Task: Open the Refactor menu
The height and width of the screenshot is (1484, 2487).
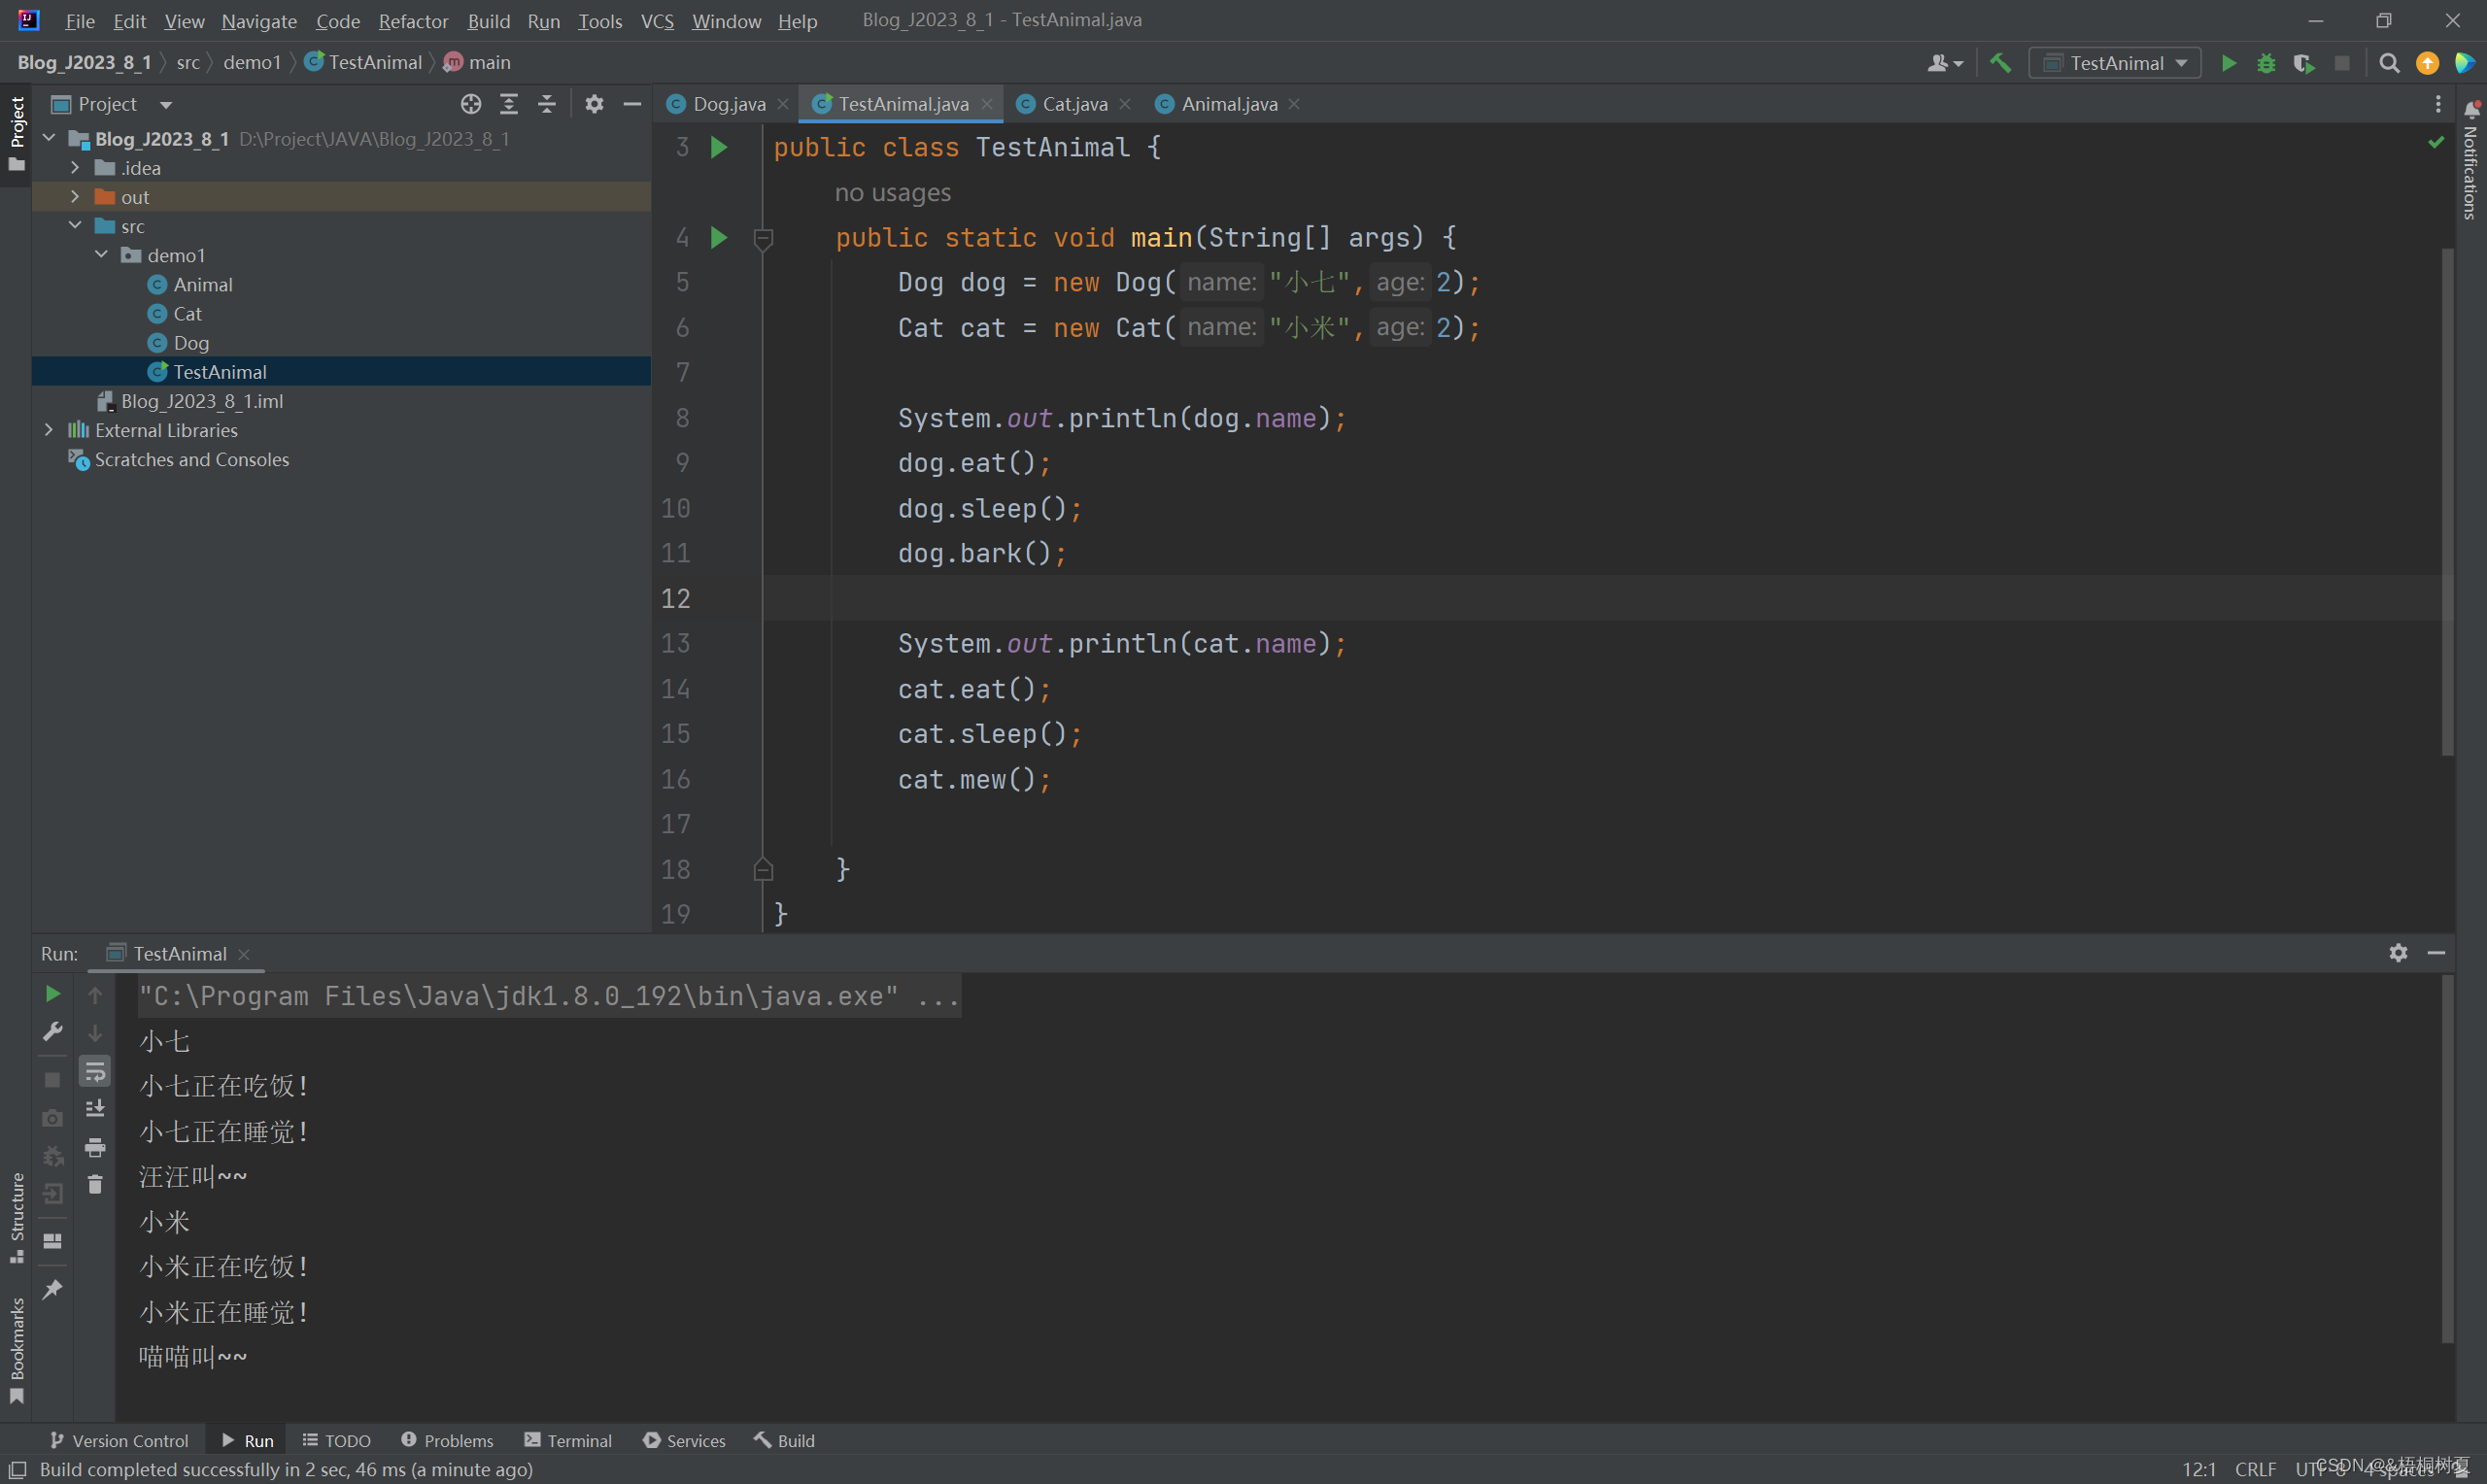Action: coord(413,21)
